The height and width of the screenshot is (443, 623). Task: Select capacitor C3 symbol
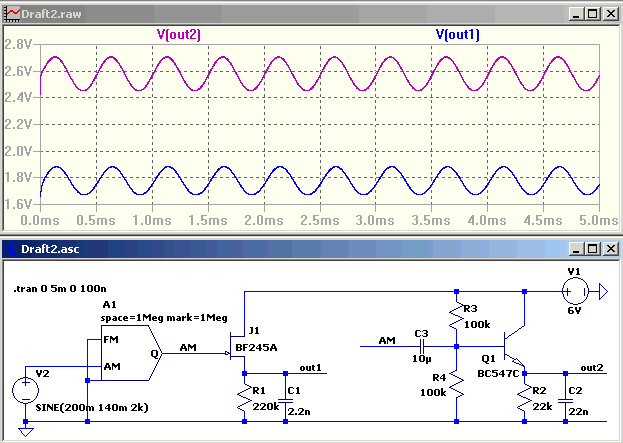[422, 346]
